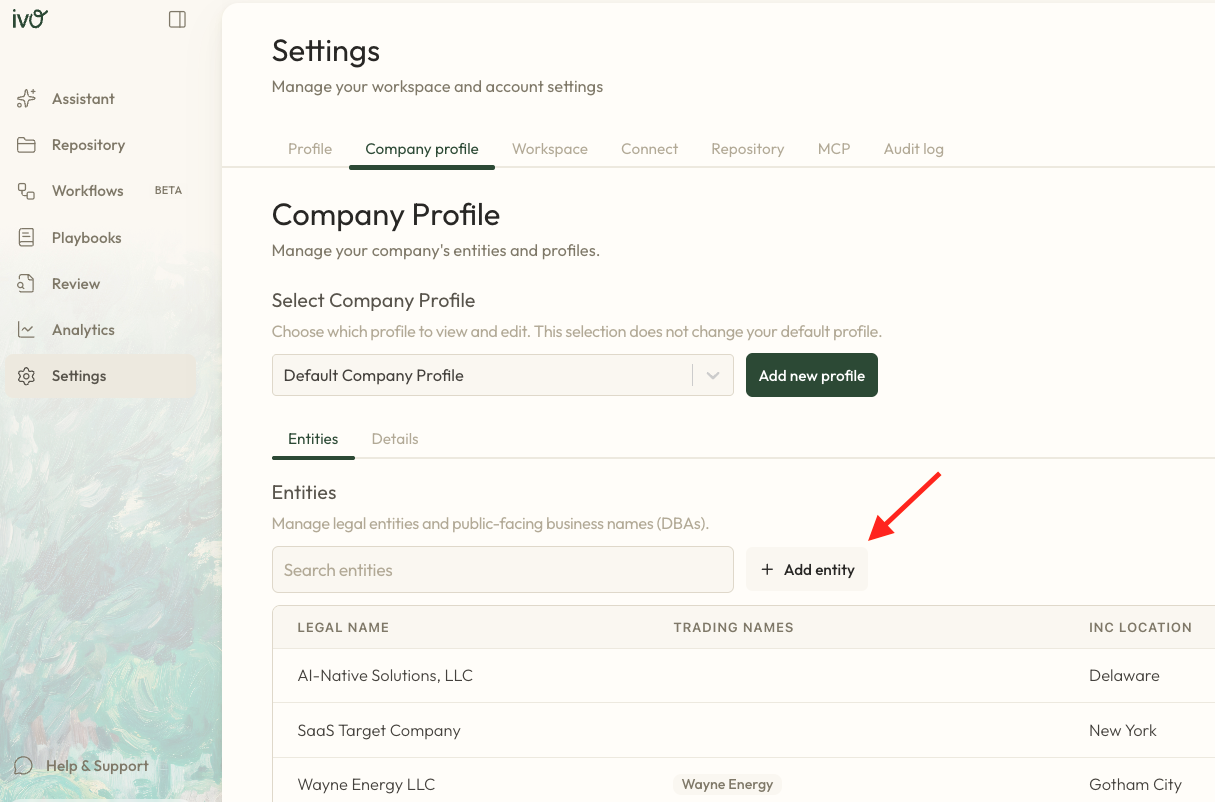Open the Wayne Energy LLC entity row
Screen dimensions: 1215x802
point(367,785)
